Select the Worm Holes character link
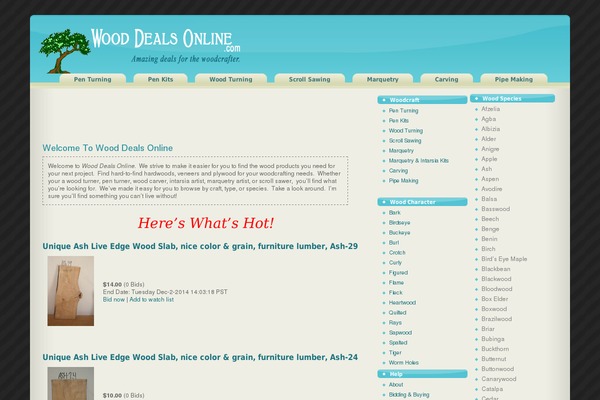600x400 pixels. tap(404, 362)
